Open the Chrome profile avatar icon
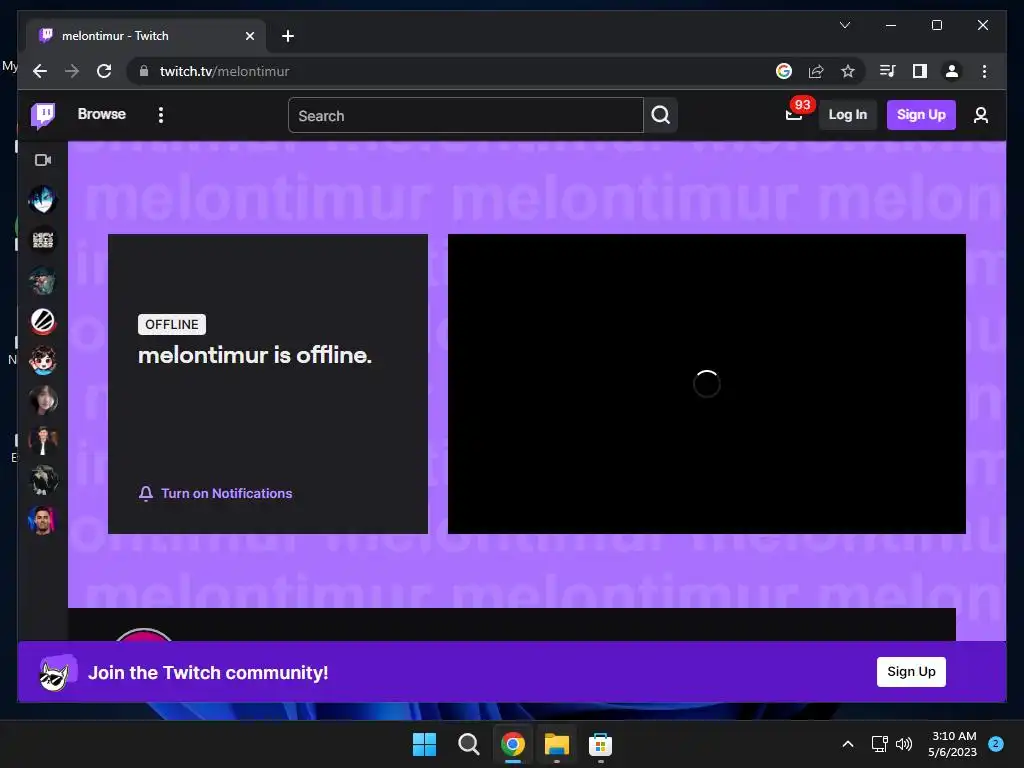 click(x=952, y=71)
